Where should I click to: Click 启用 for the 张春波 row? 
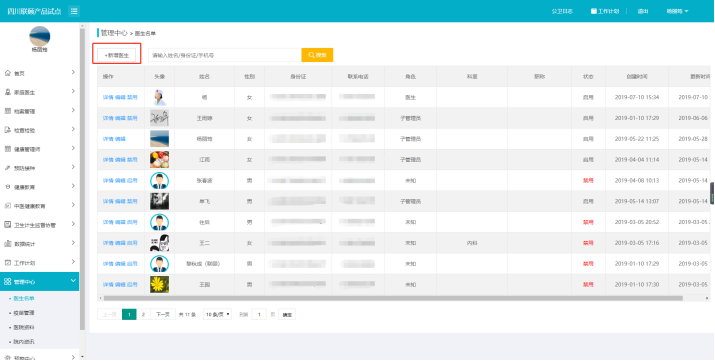[x=132, y=180]
